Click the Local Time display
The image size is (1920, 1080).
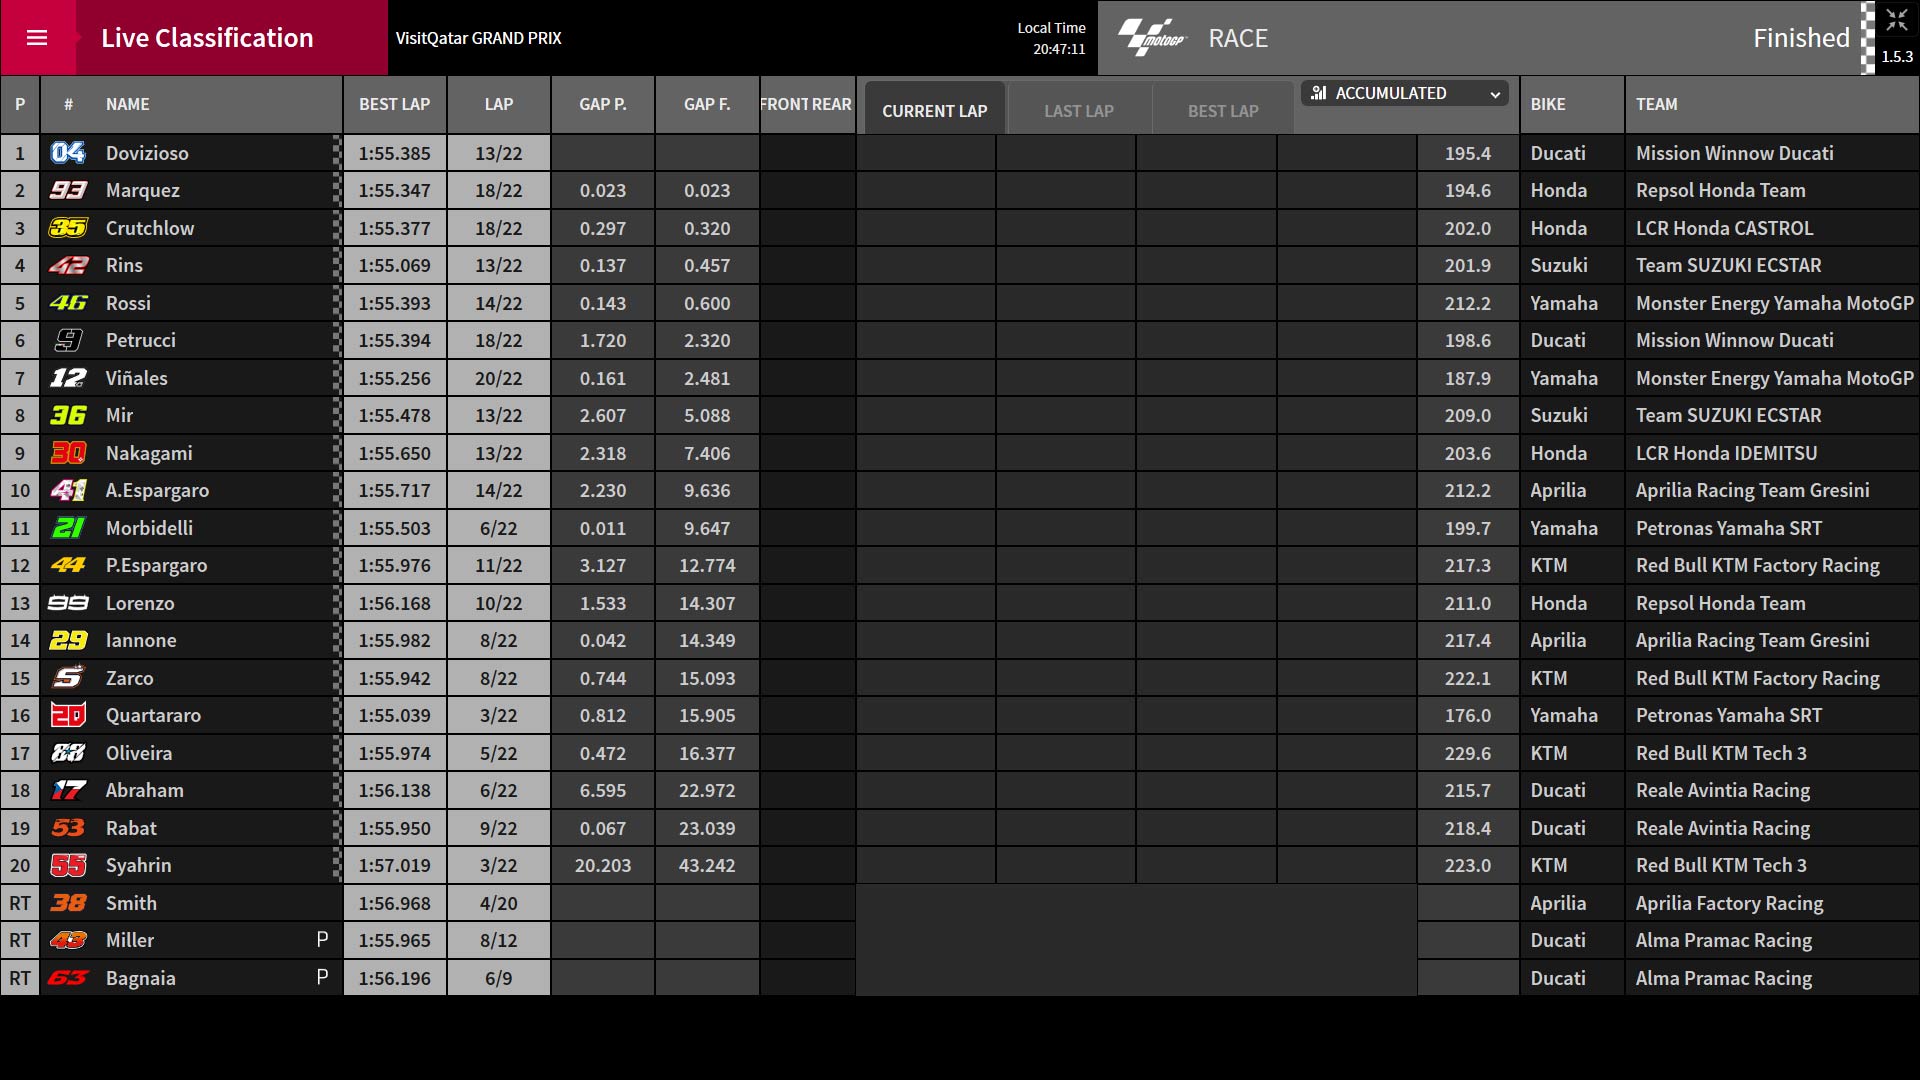tap(1051, 38)
